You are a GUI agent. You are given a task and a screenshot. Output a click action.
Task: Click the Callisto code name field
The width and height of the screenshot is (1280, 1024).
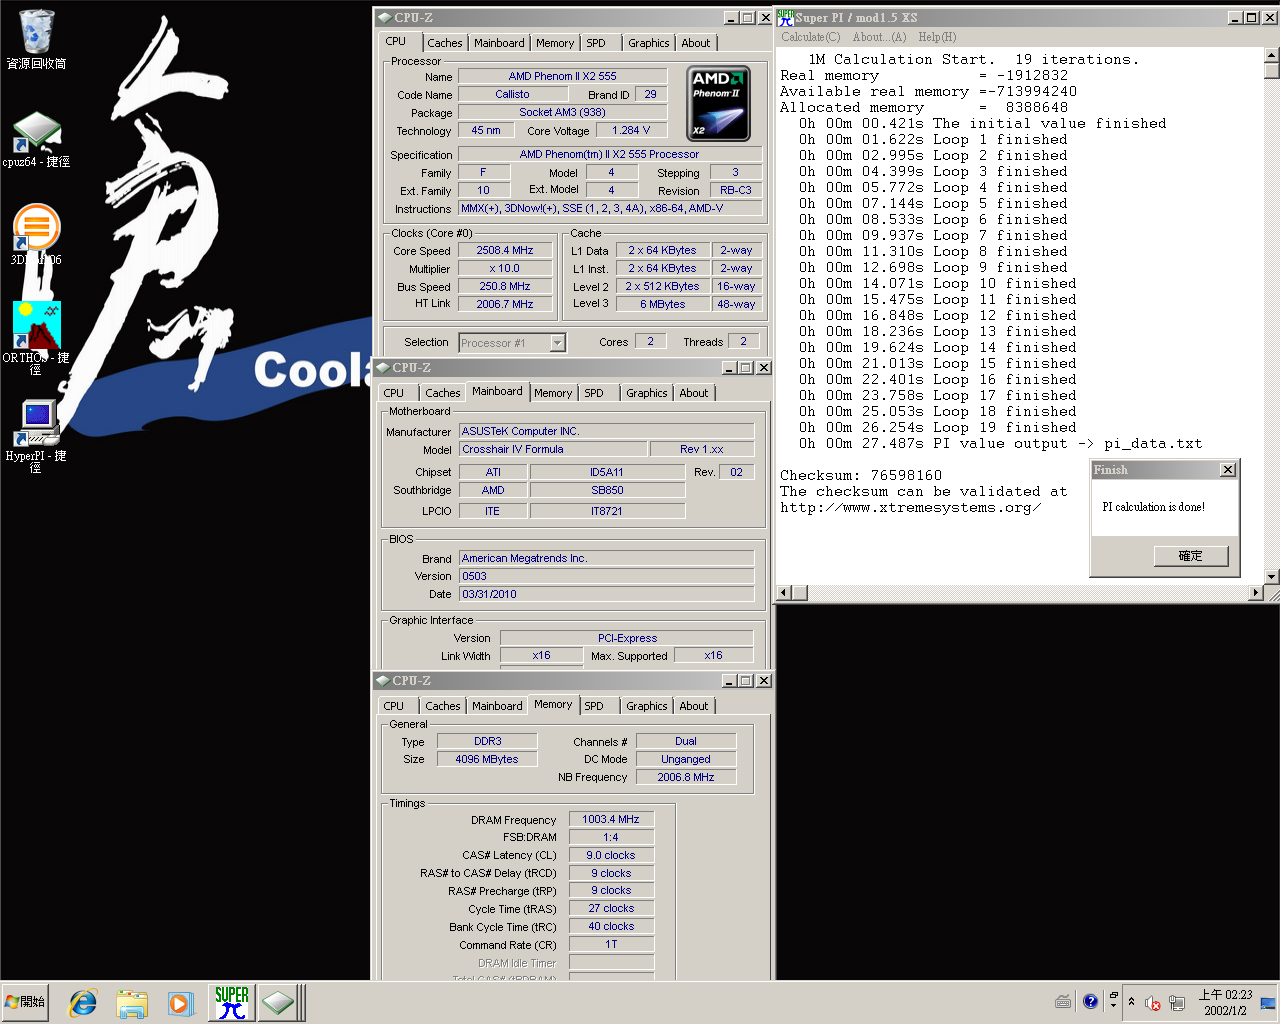pyautogui.click(x=512, y=94)
